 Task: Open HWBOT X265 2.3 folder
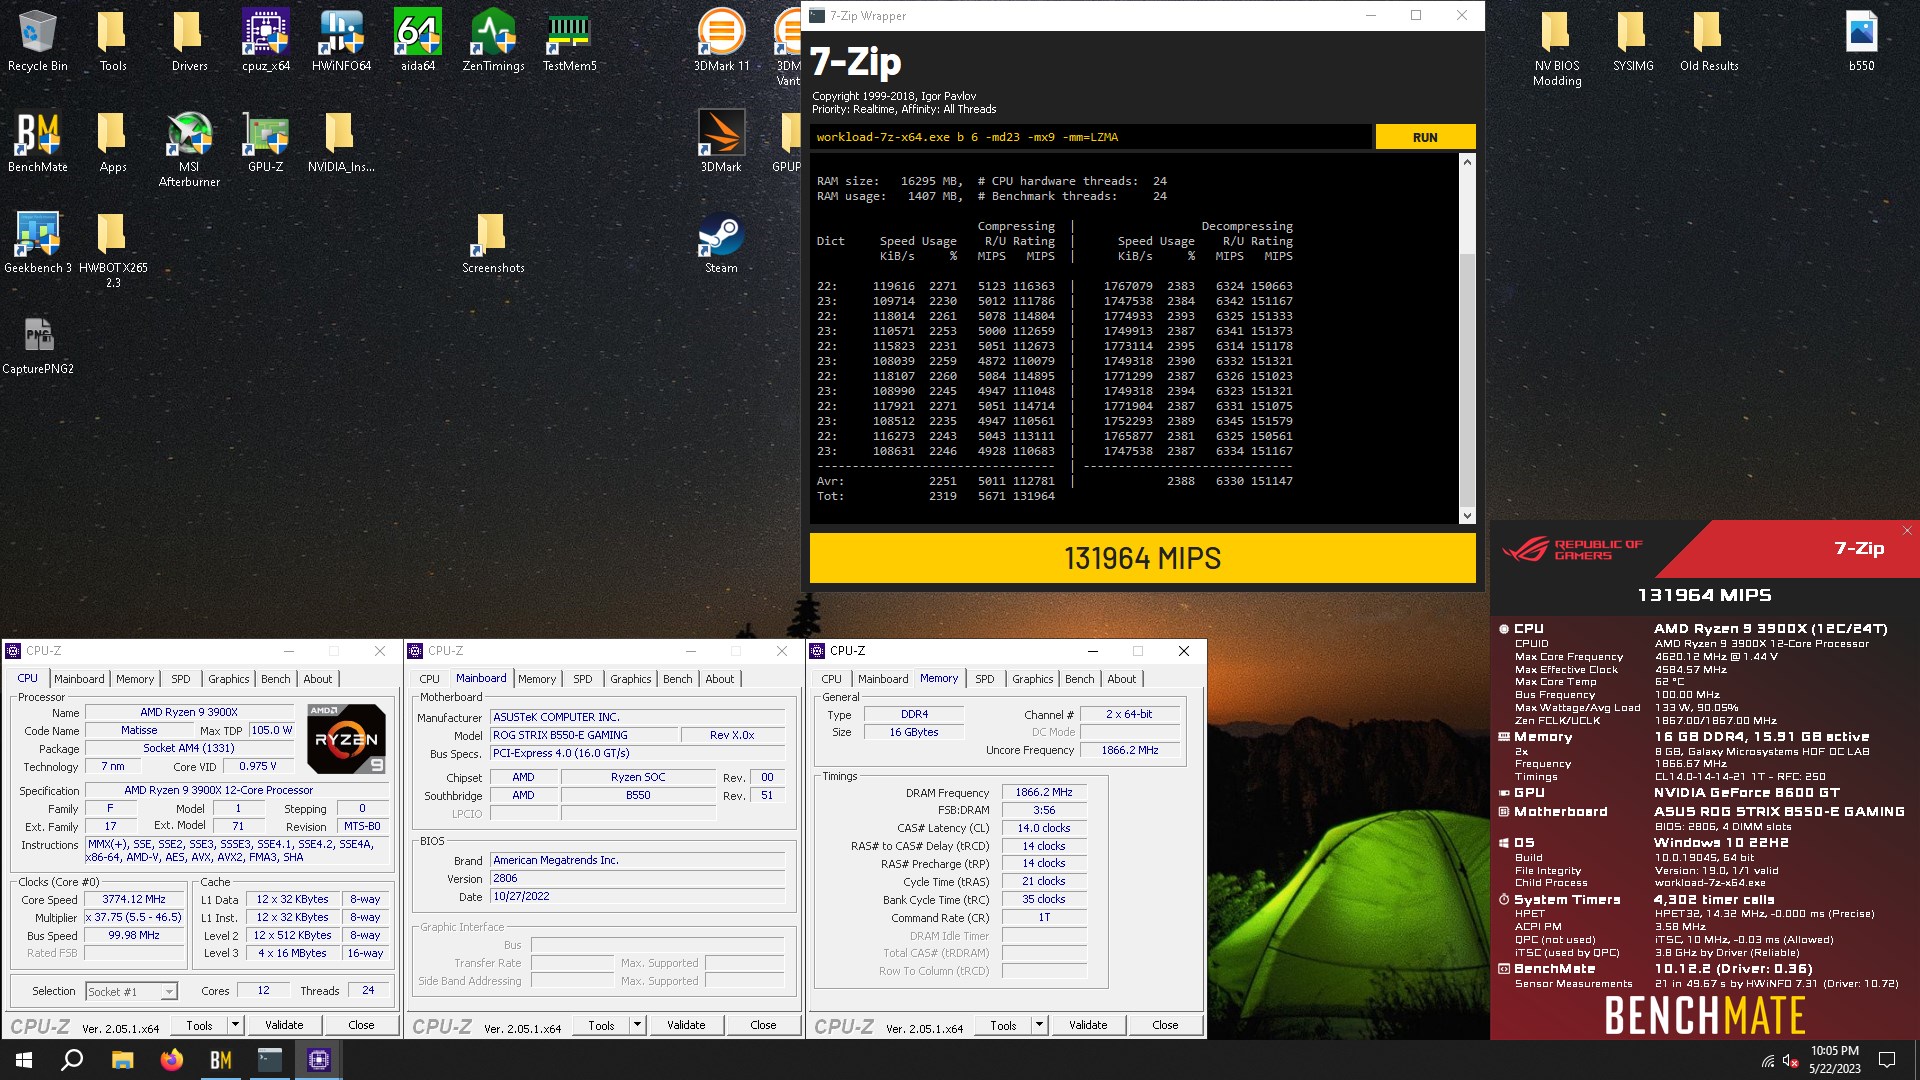coord(113,250)
